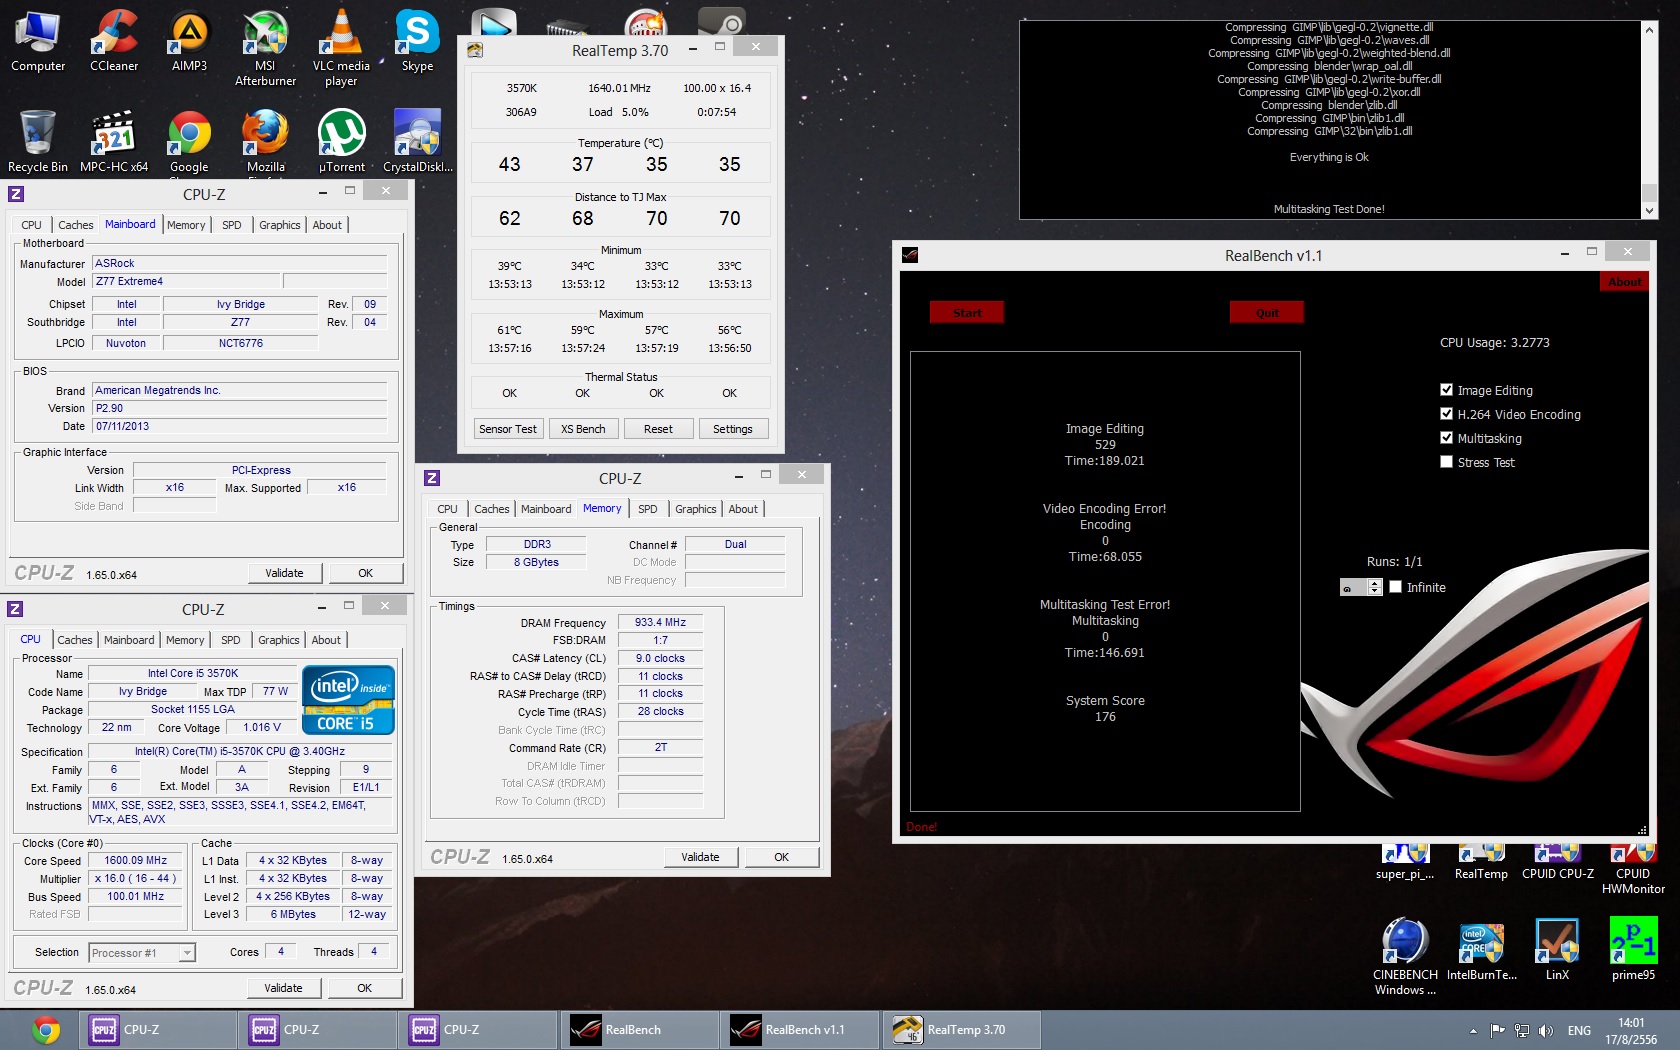Click Validate in the CPU-Z CPU window
Viewport: 1680px width, 1050px height.
point(283,988)
